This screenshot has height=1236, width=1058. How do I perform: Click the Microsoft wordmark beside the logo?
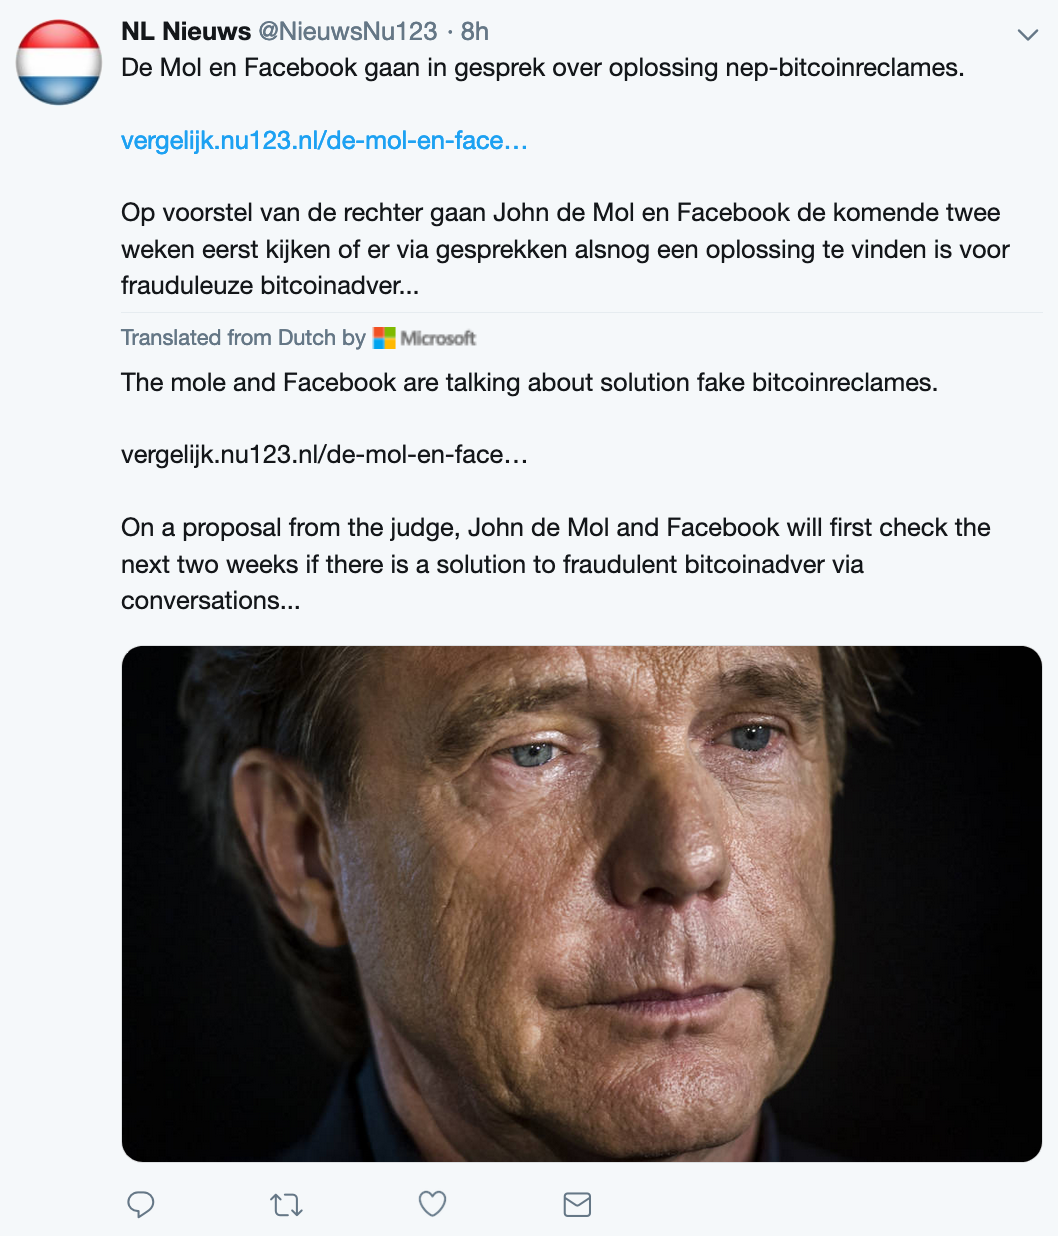point(438,338)
